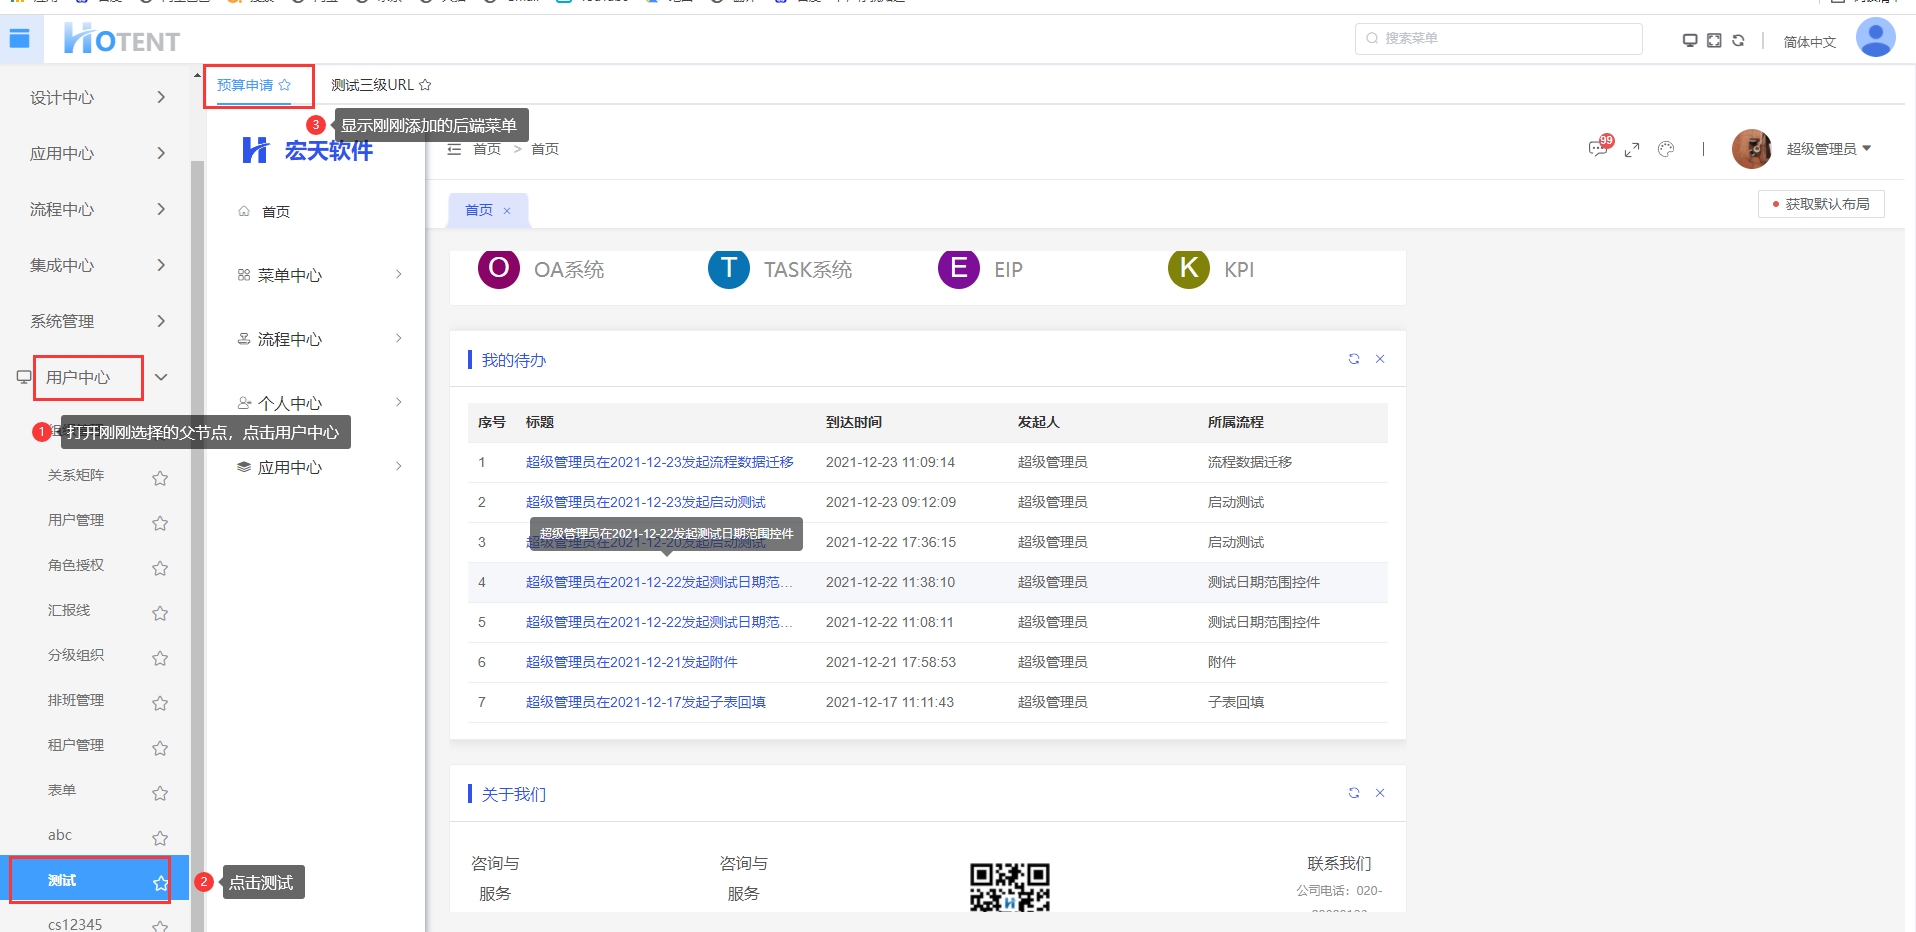This screenshot has width=1916, height=932.
Task: Click the theme palette icon
Action: click(x=1666, y=149)
